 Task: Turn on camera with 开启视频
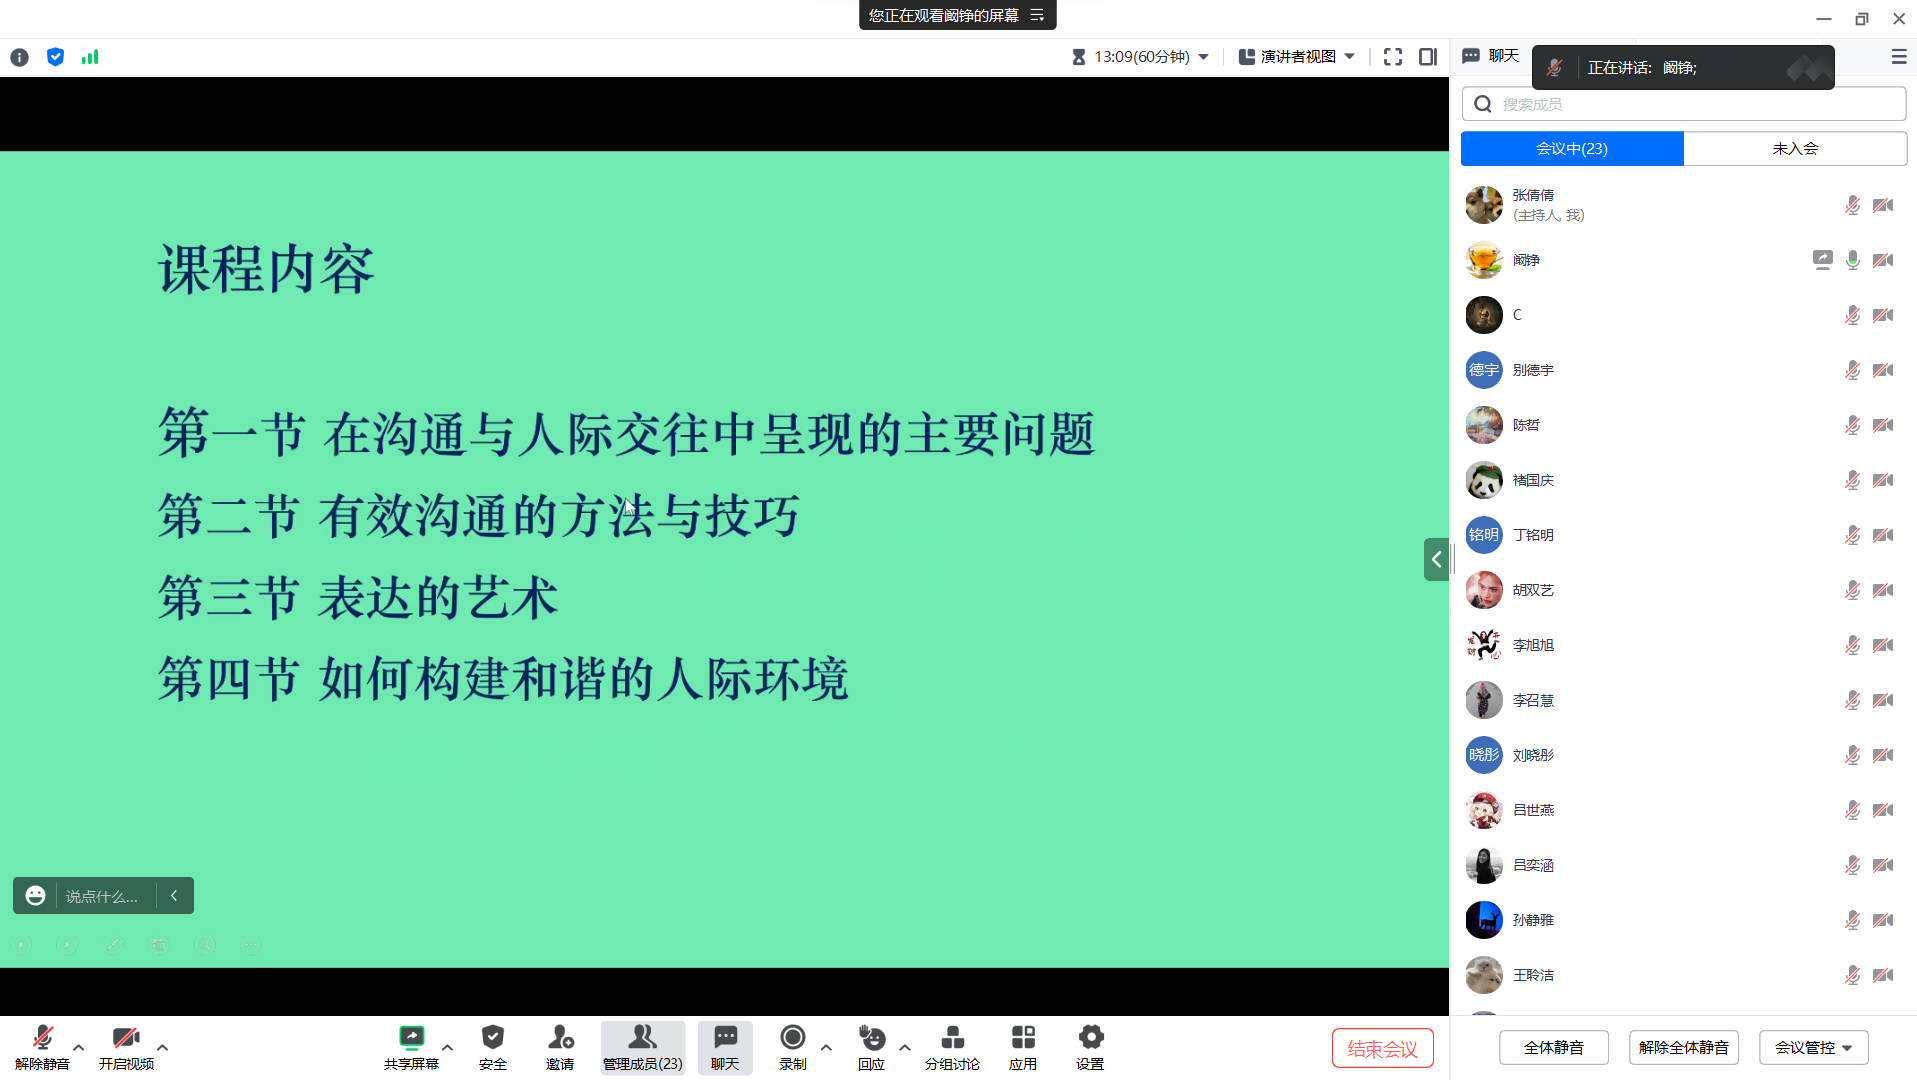126,1038
